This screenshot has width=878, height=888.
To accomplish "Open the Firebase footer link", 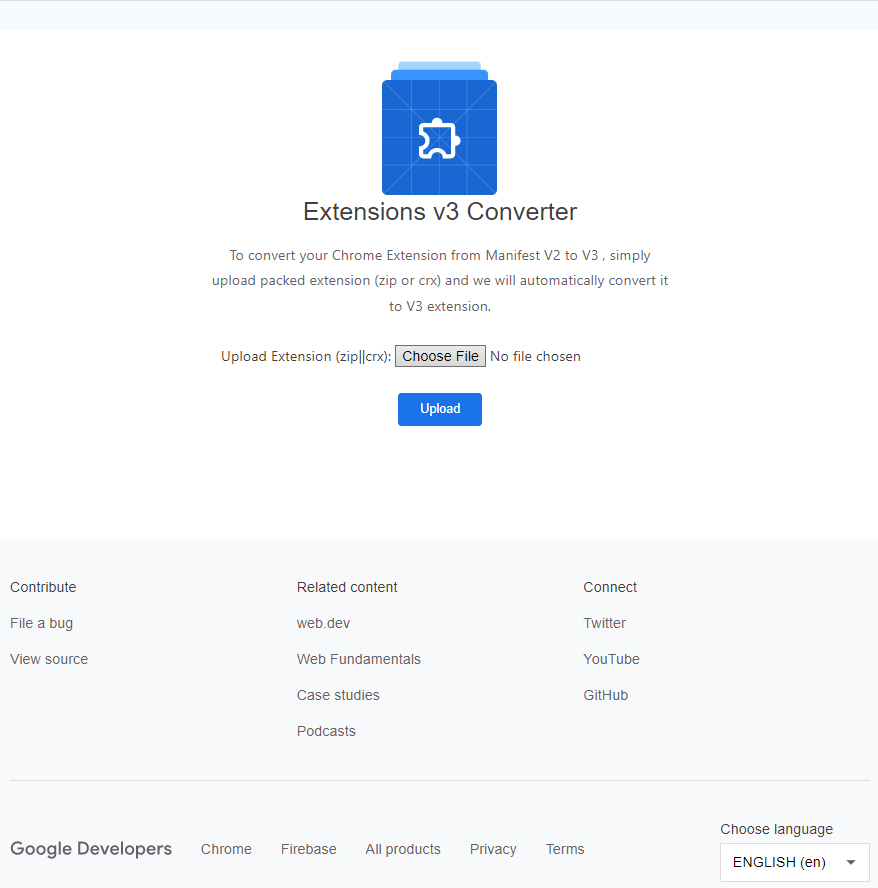I will tap(308, 849).
